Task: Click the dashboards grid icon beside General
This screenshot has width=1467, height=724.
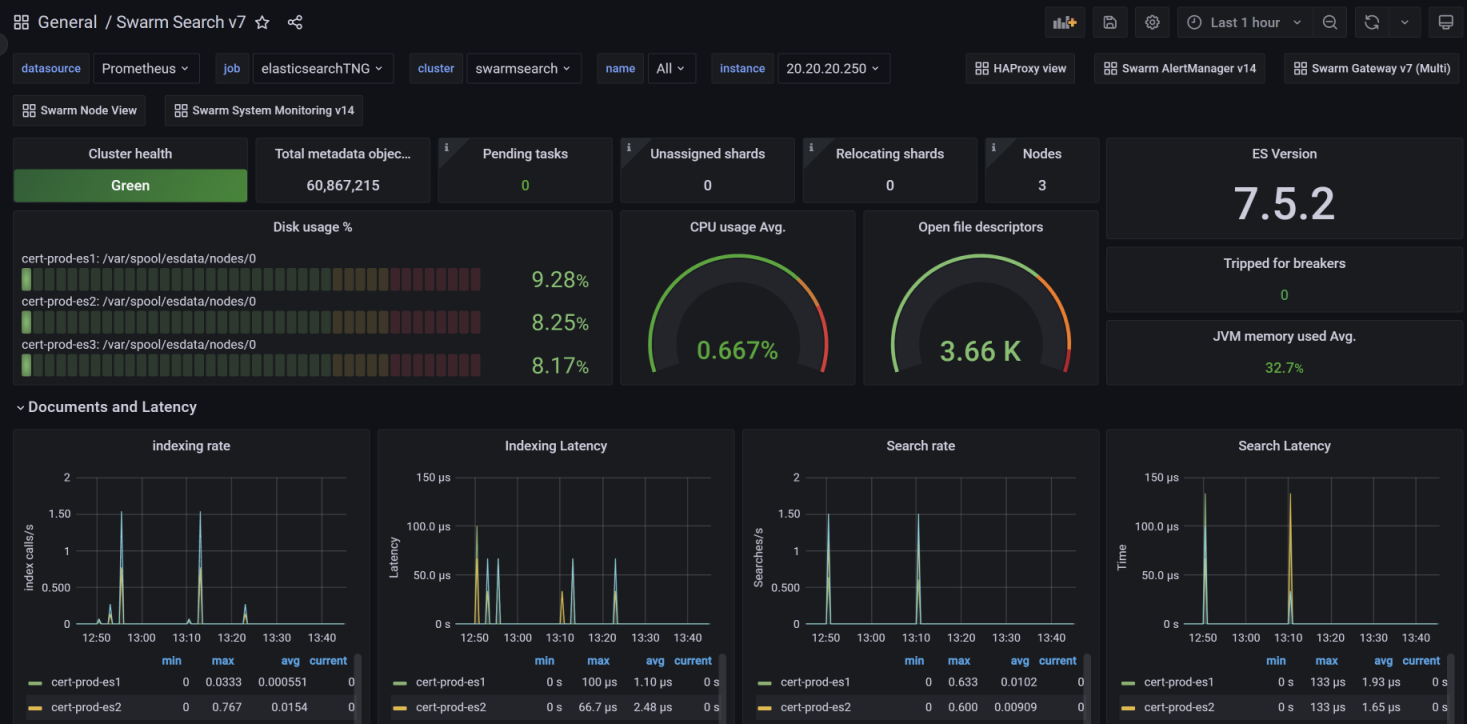Action: 21,22
